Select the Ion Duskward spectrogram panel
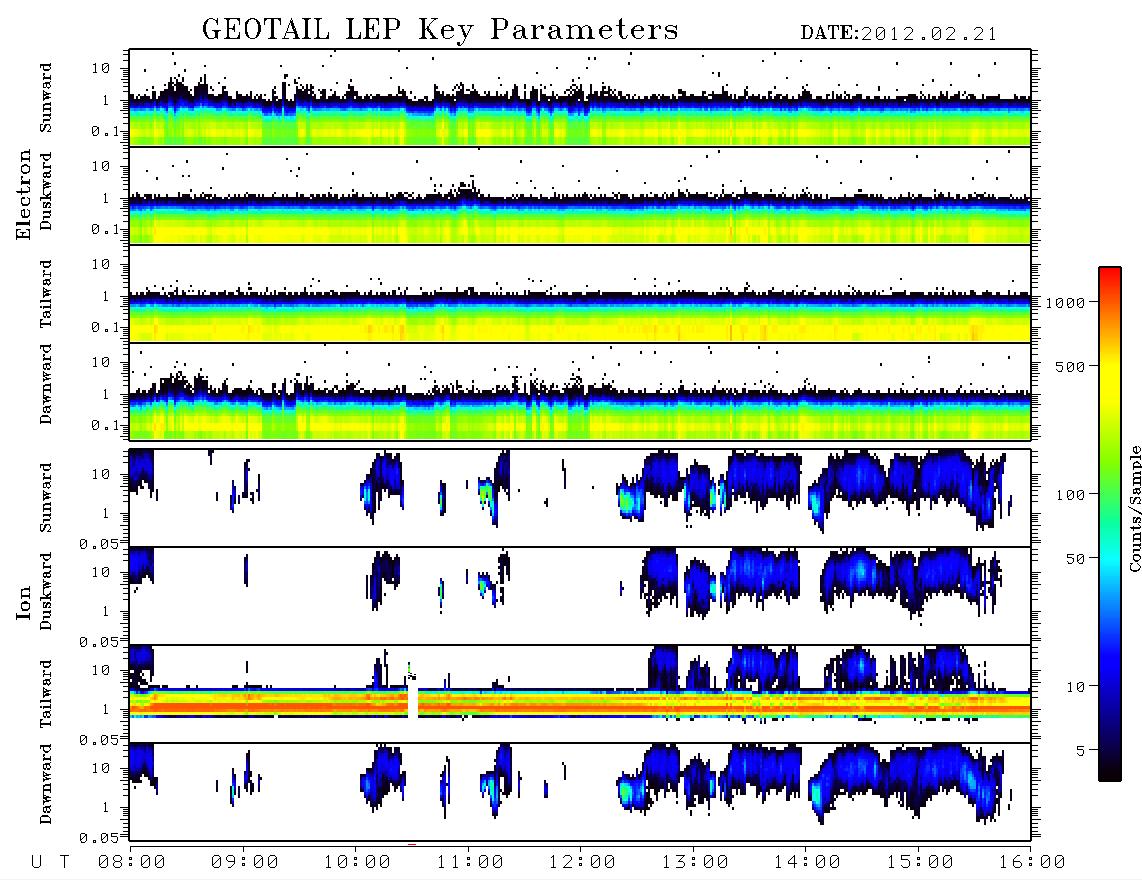 click(580, 596)
